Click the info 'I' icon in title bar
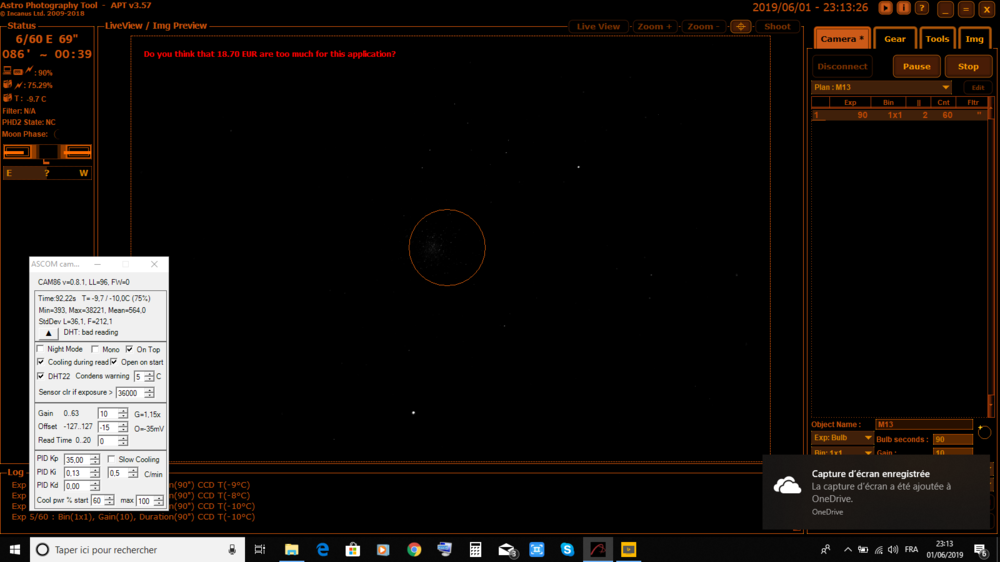1000x562 pixels. click(x=903, y=8)
